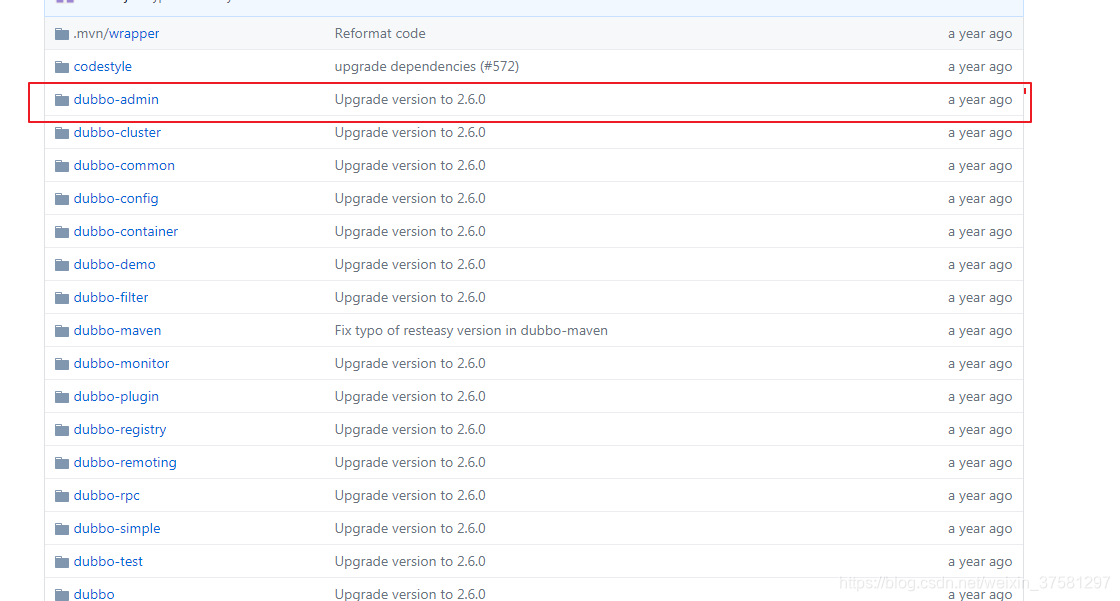
Task: Click 'a year ago' timestamp in dubbo-test row
Action: (980, 562)
